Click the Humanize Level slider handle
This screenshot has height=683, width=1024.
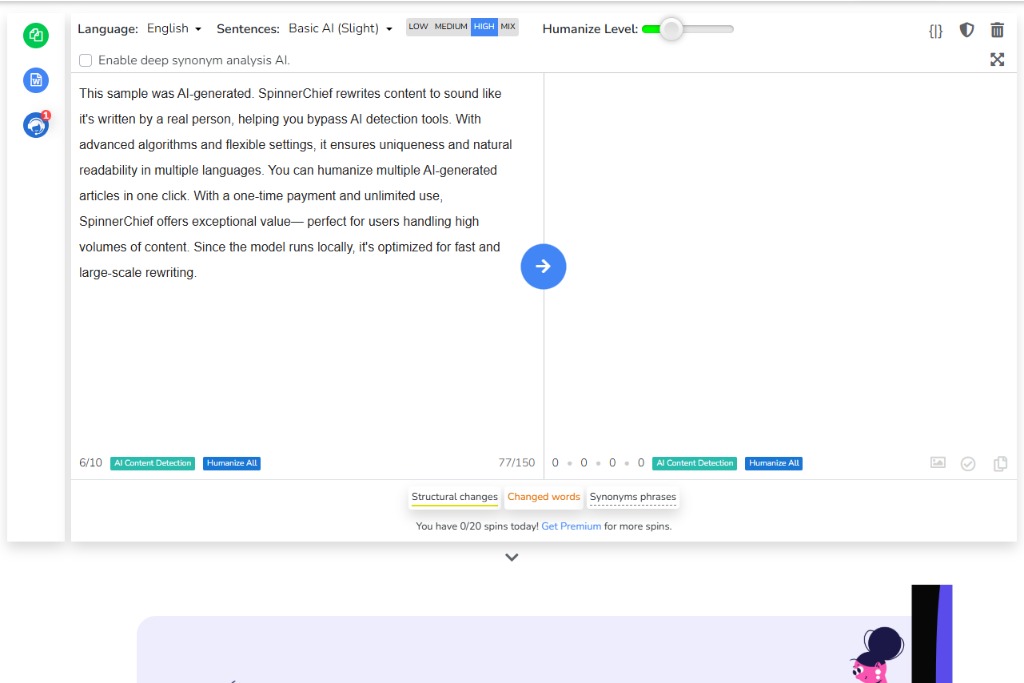click(672, 29)
